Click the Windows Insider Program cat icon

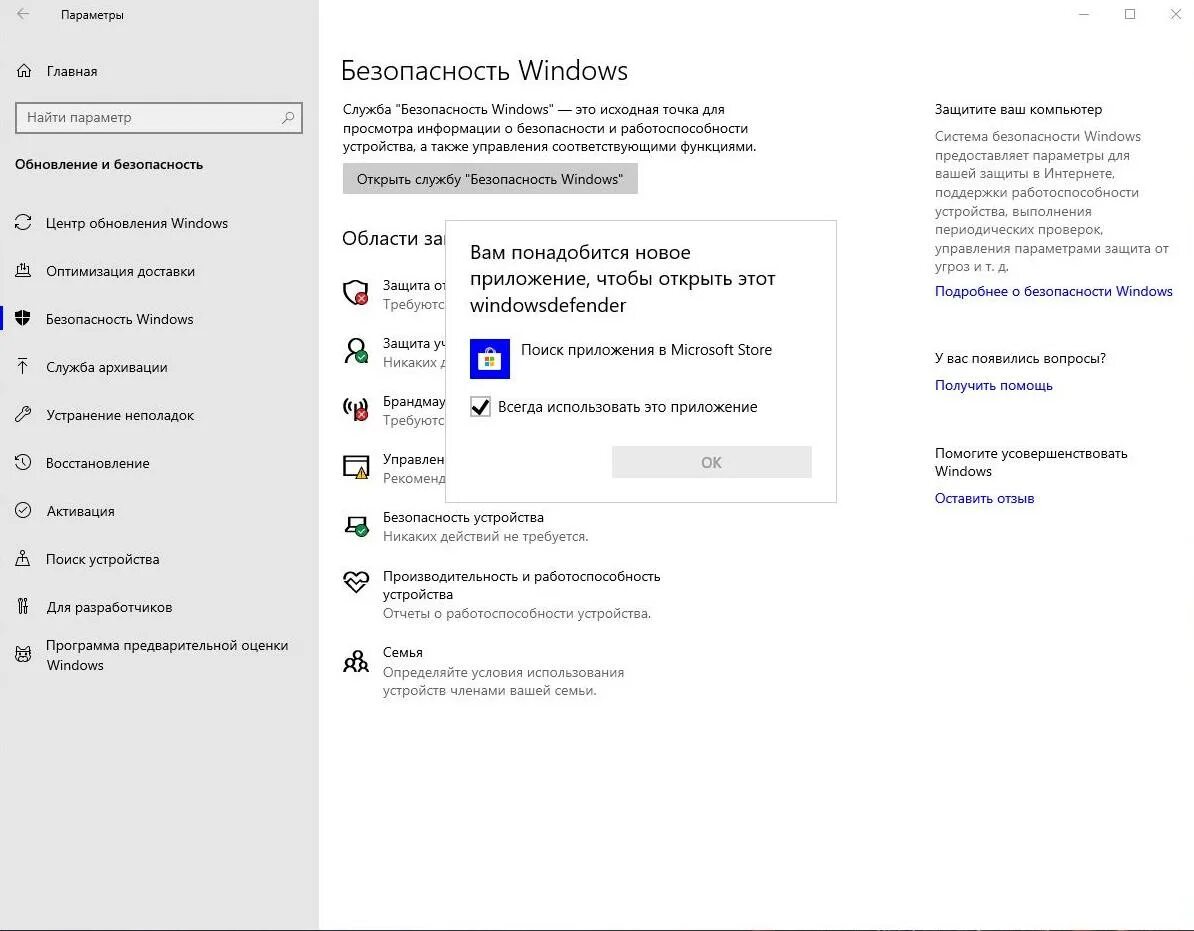pos(23,654)
